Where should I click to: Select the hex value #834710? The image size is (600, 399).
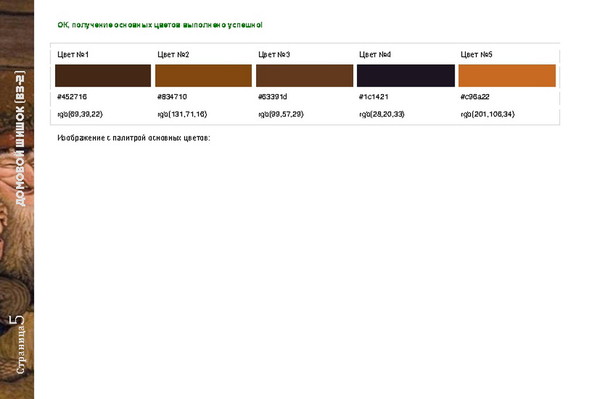pyautogui.click(x=172, y=97)
